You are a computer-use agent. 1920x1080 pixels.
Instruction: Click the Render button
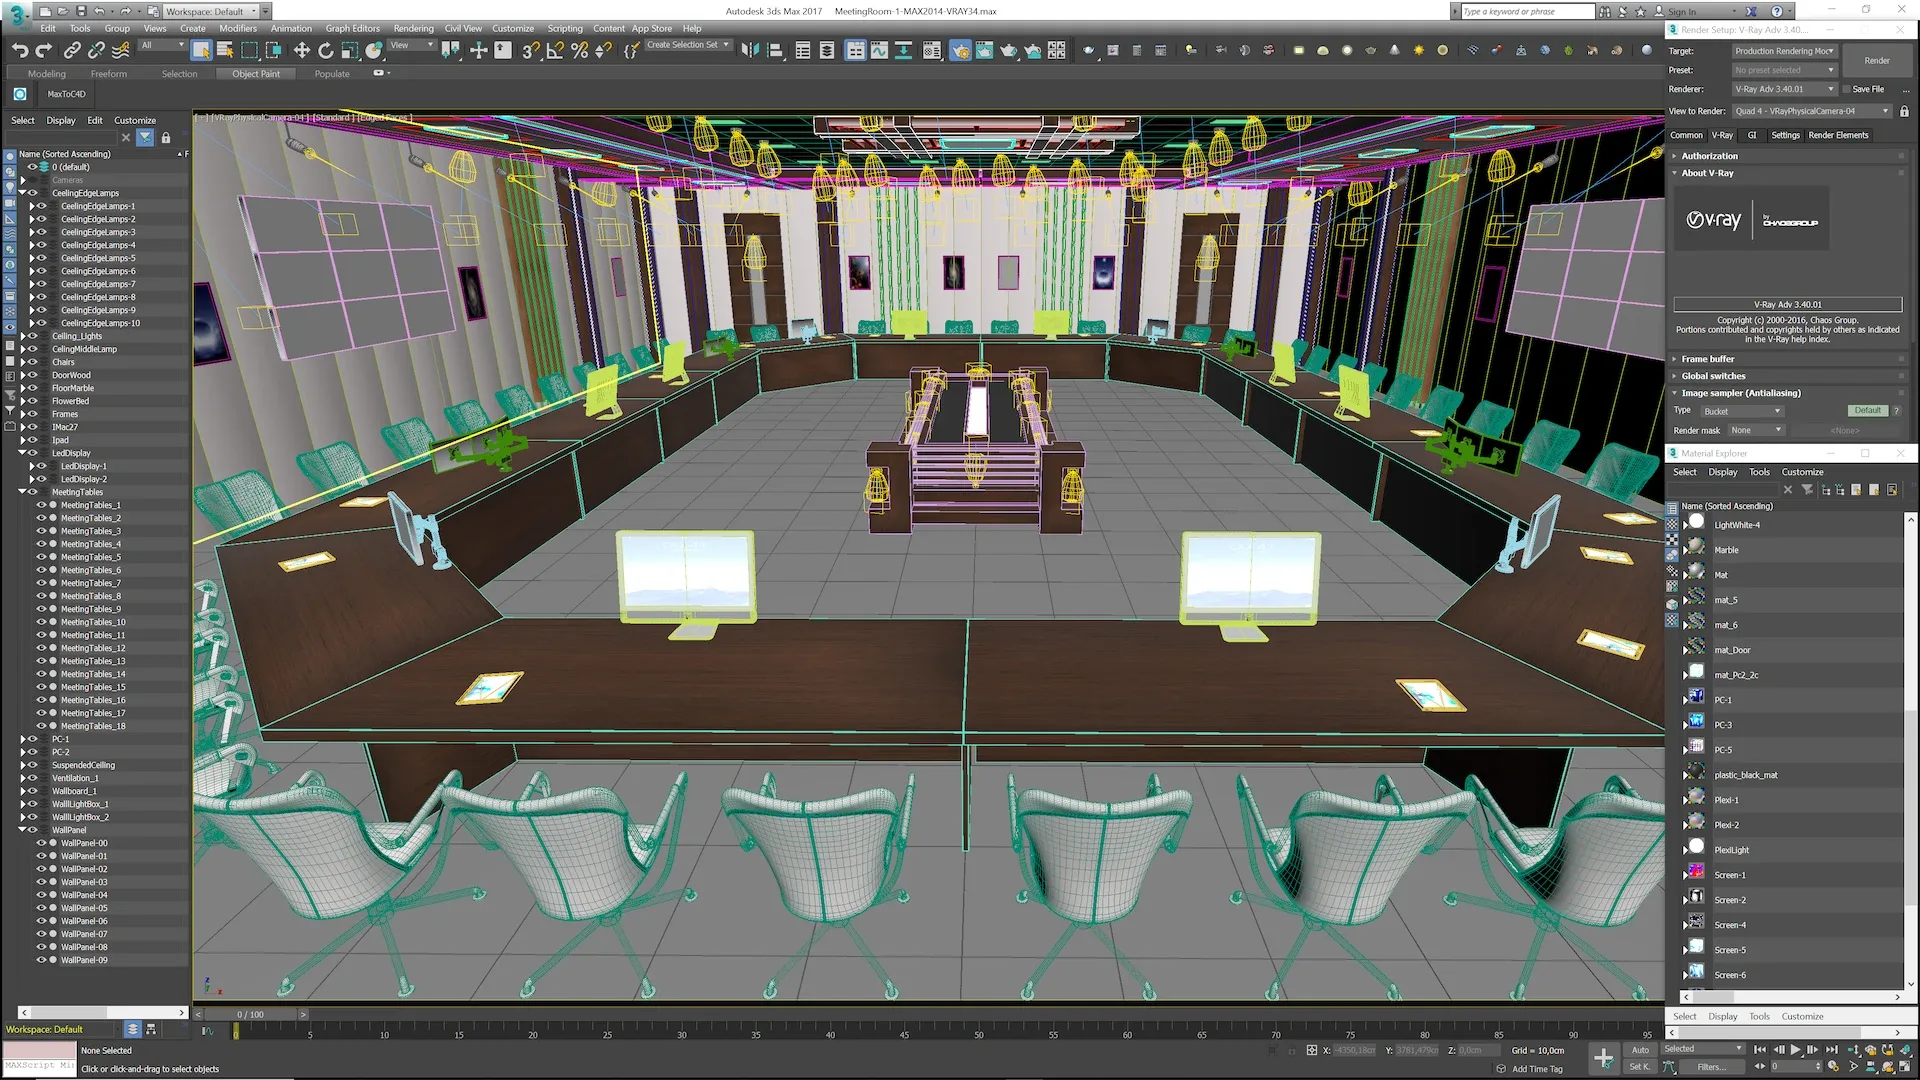(1876, 60)
